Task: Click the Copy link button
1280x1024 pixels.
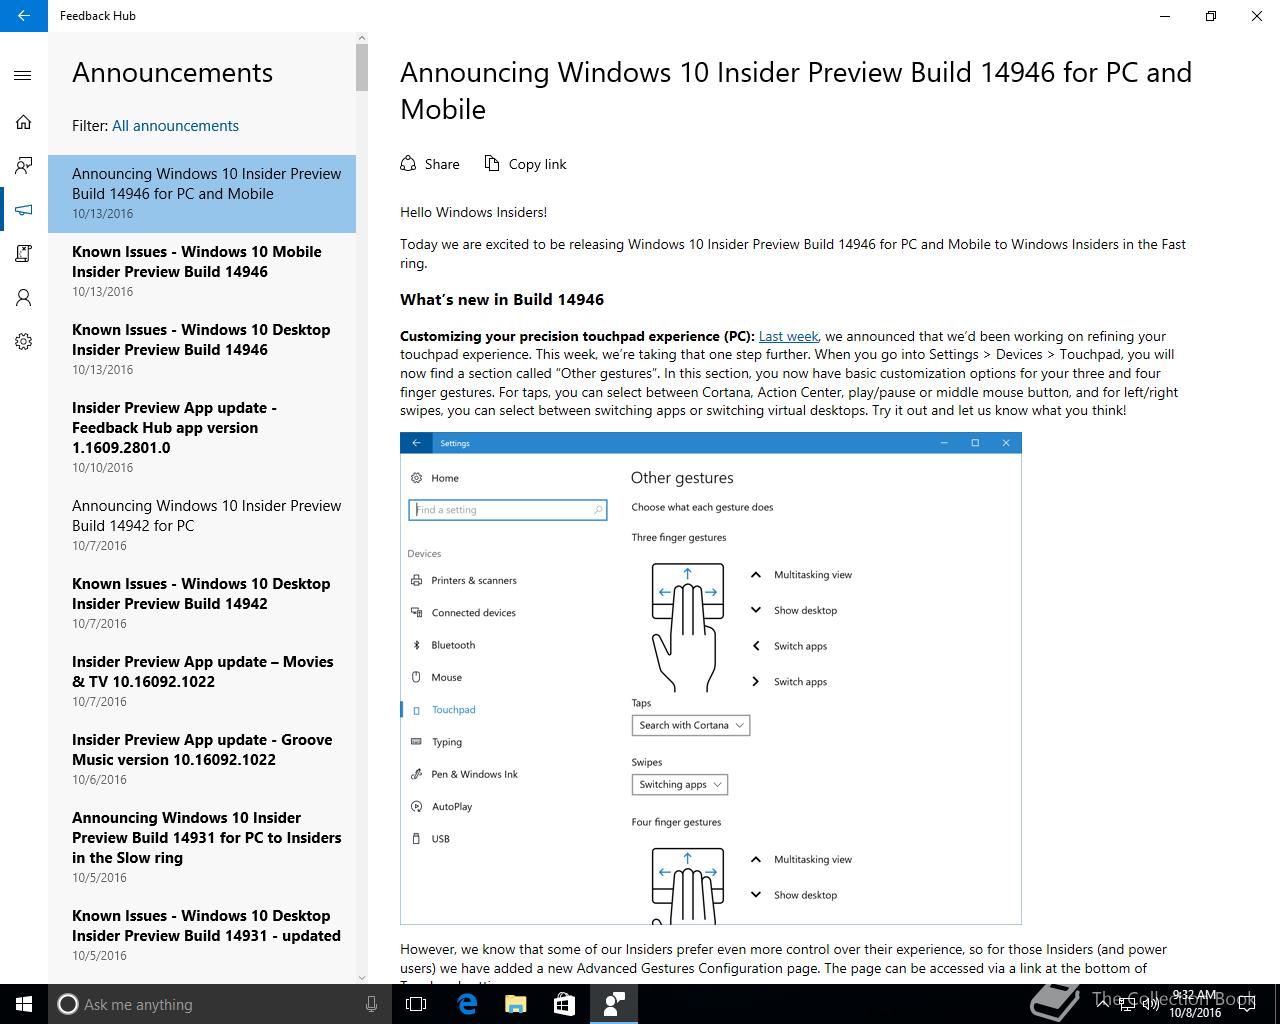Action: [x=525, y=164]
